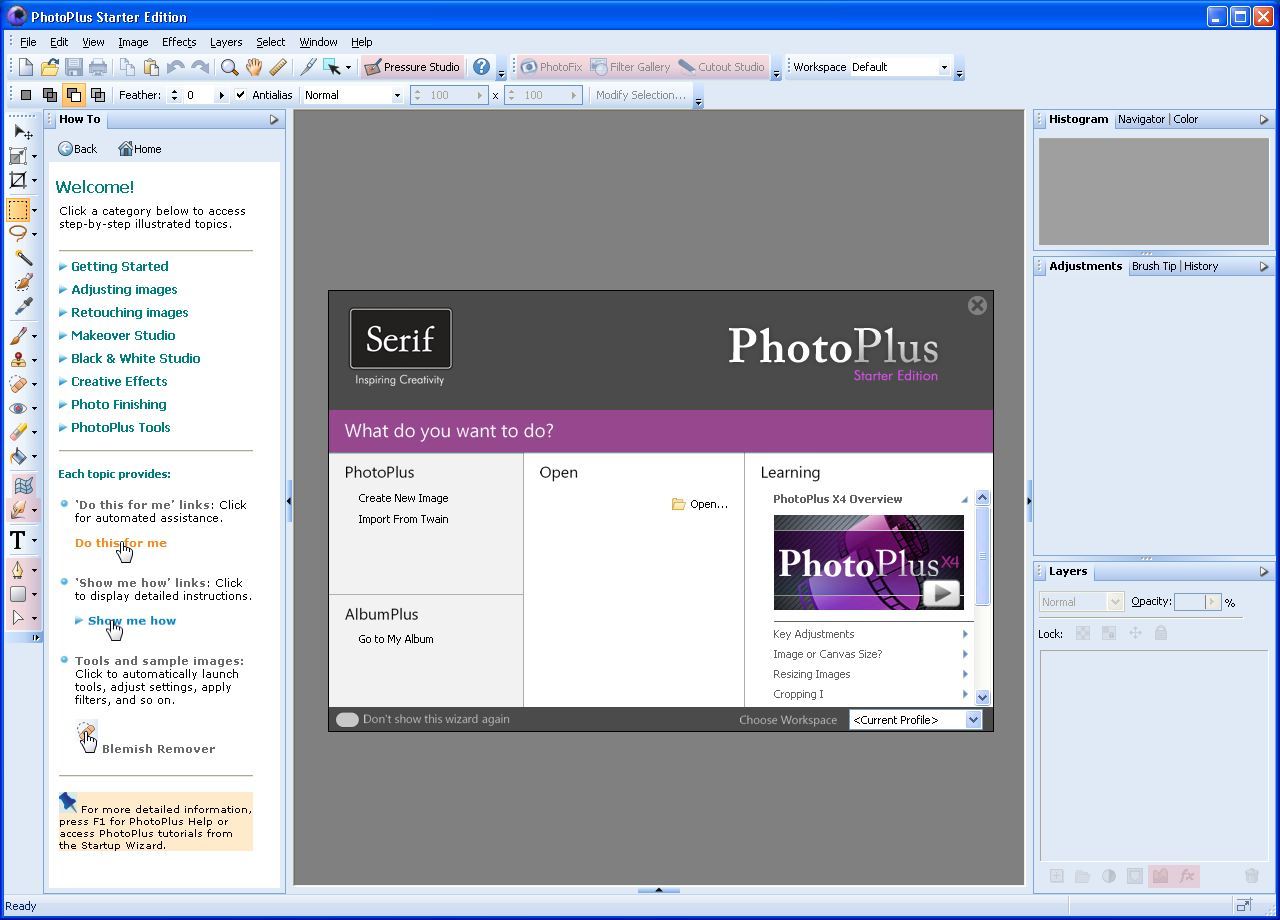Select the Color Pickup eyedropper tool
1280x920 pixels.
coord(22,306)
